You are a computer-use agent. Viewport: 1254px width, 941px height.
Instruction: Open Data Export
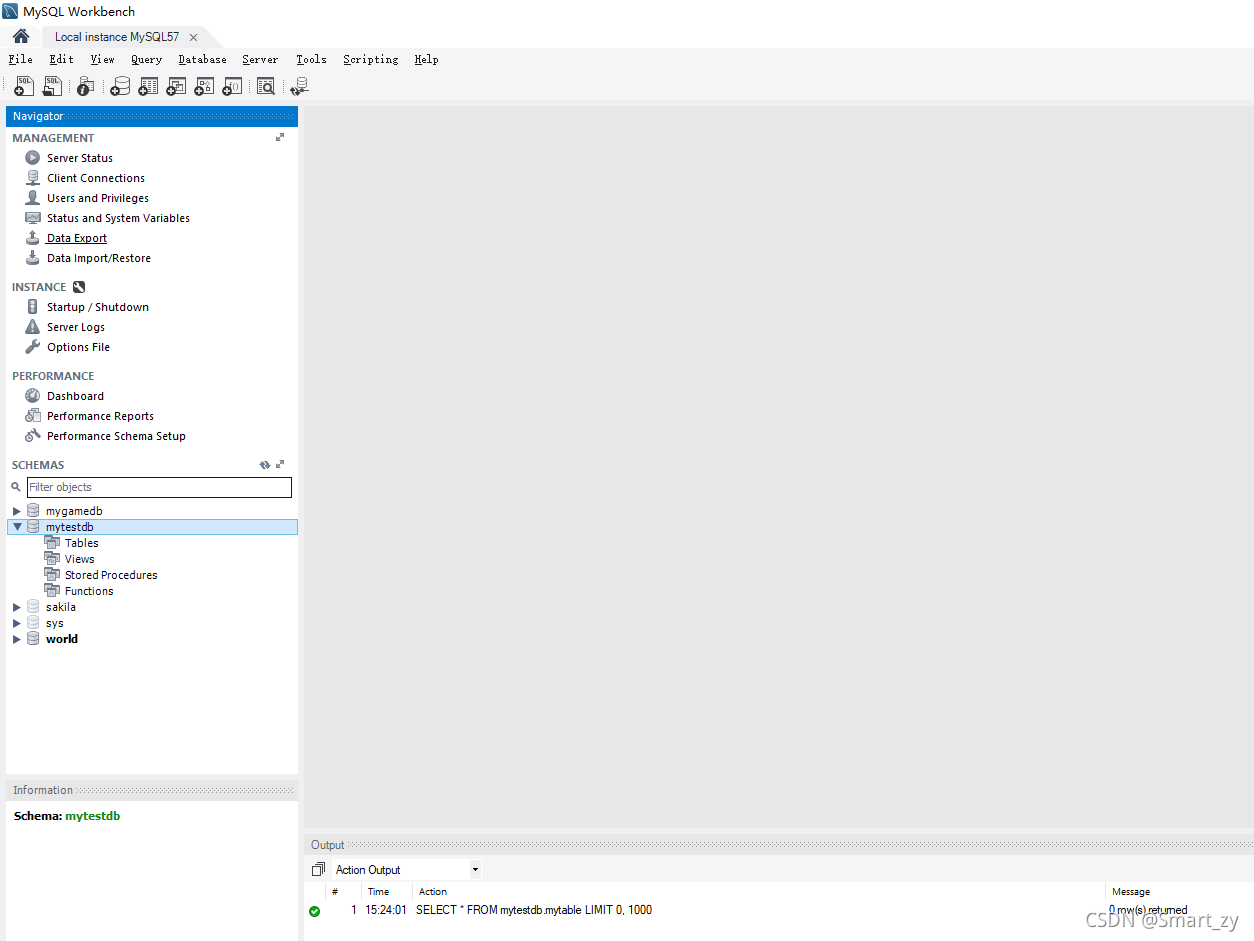[77, 238]
